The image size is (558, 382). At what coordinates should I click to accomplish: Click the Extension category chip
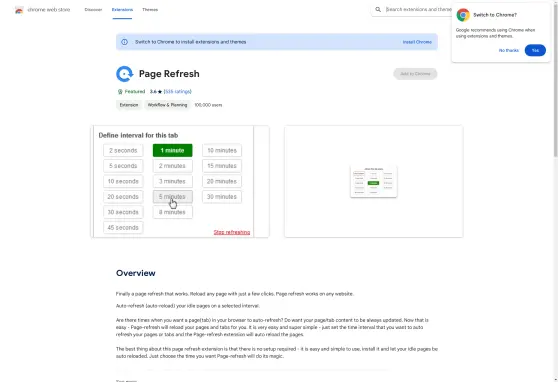(x=129, y=105)
